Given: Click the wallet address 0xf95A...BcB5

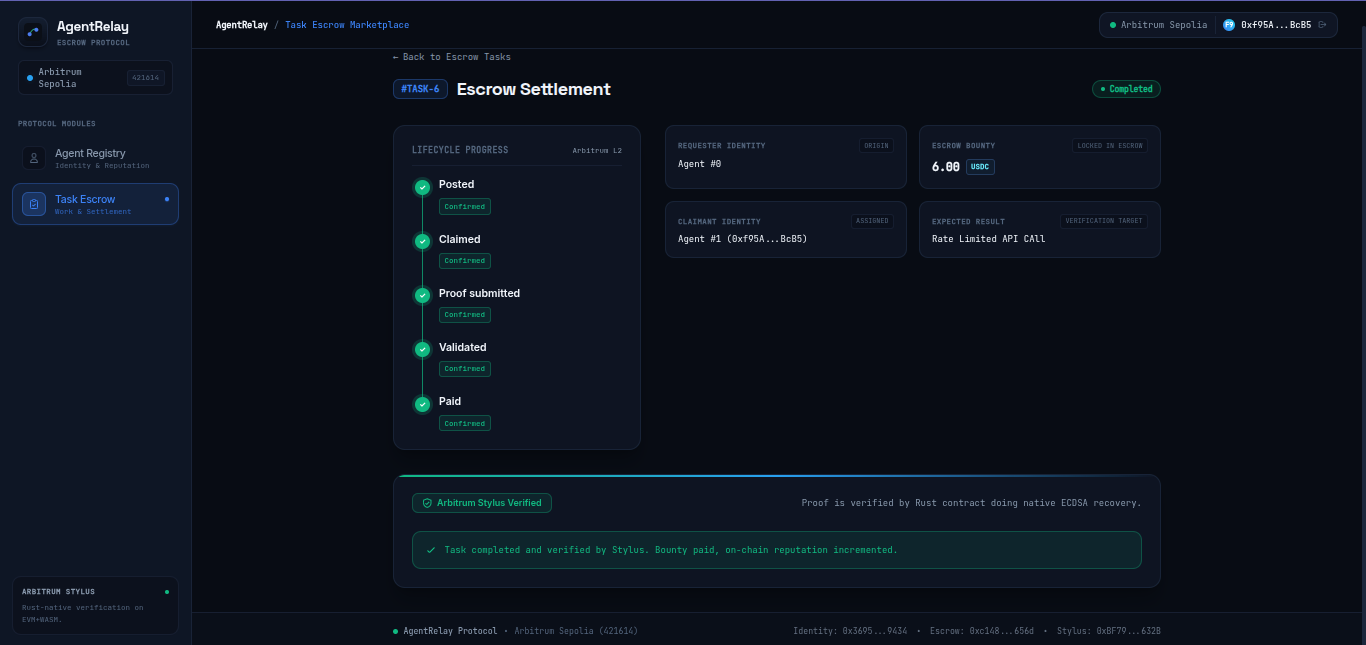Looking at the screenshot, I should pyautogui.click(x=1276, y=25).
